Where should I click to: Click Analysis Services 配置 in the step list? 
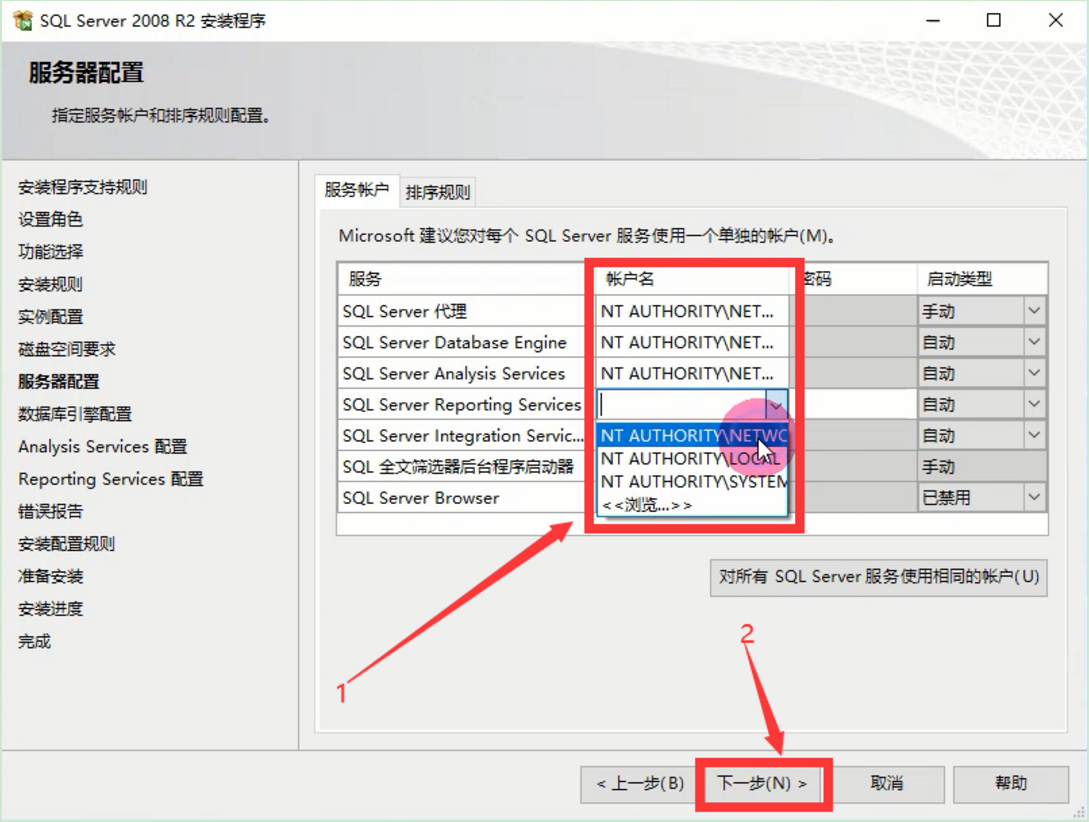[x=103, y=446]
